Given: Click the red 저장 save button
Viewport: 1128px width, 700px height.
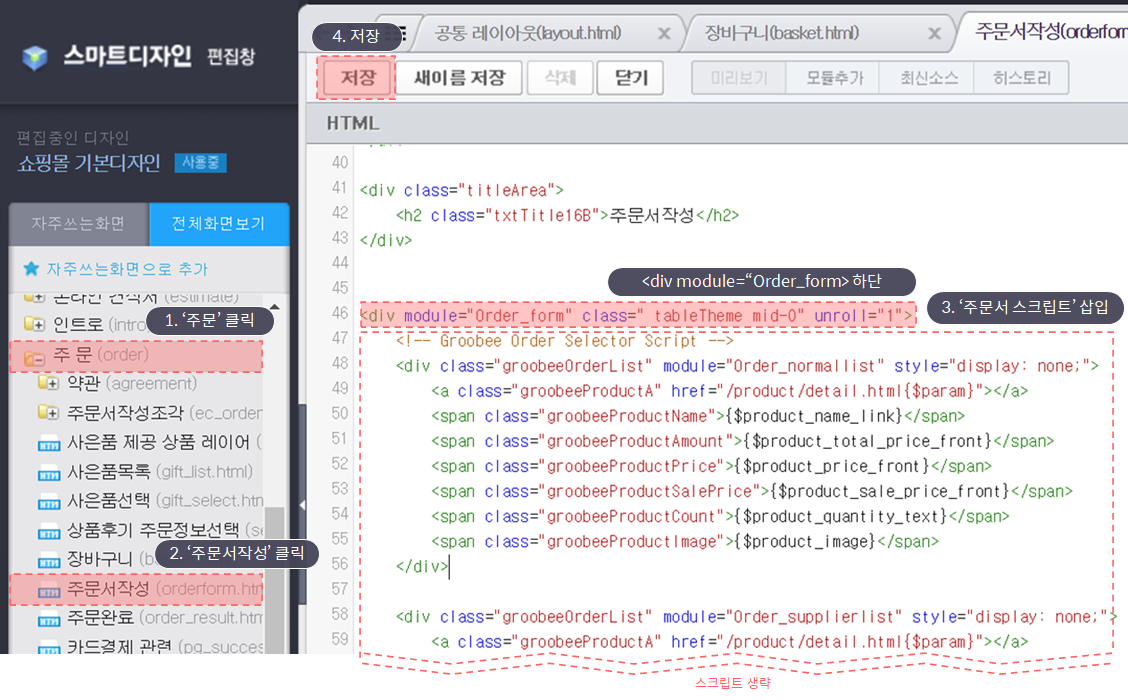Looking at the screenshot, I should click(x=358, y=78).
